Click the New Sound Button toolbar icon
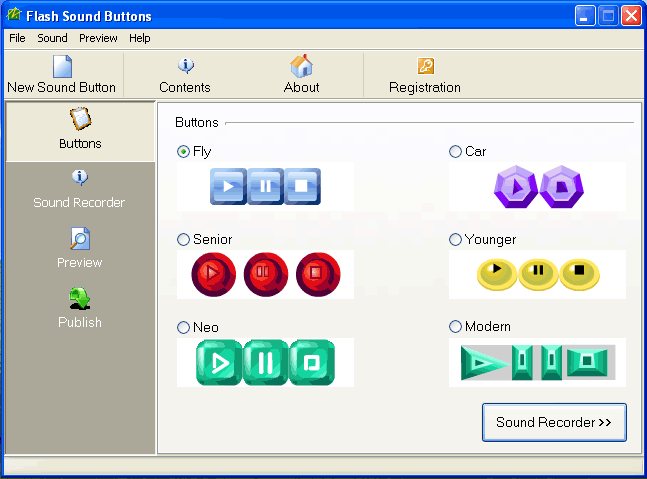 point(62,66)
